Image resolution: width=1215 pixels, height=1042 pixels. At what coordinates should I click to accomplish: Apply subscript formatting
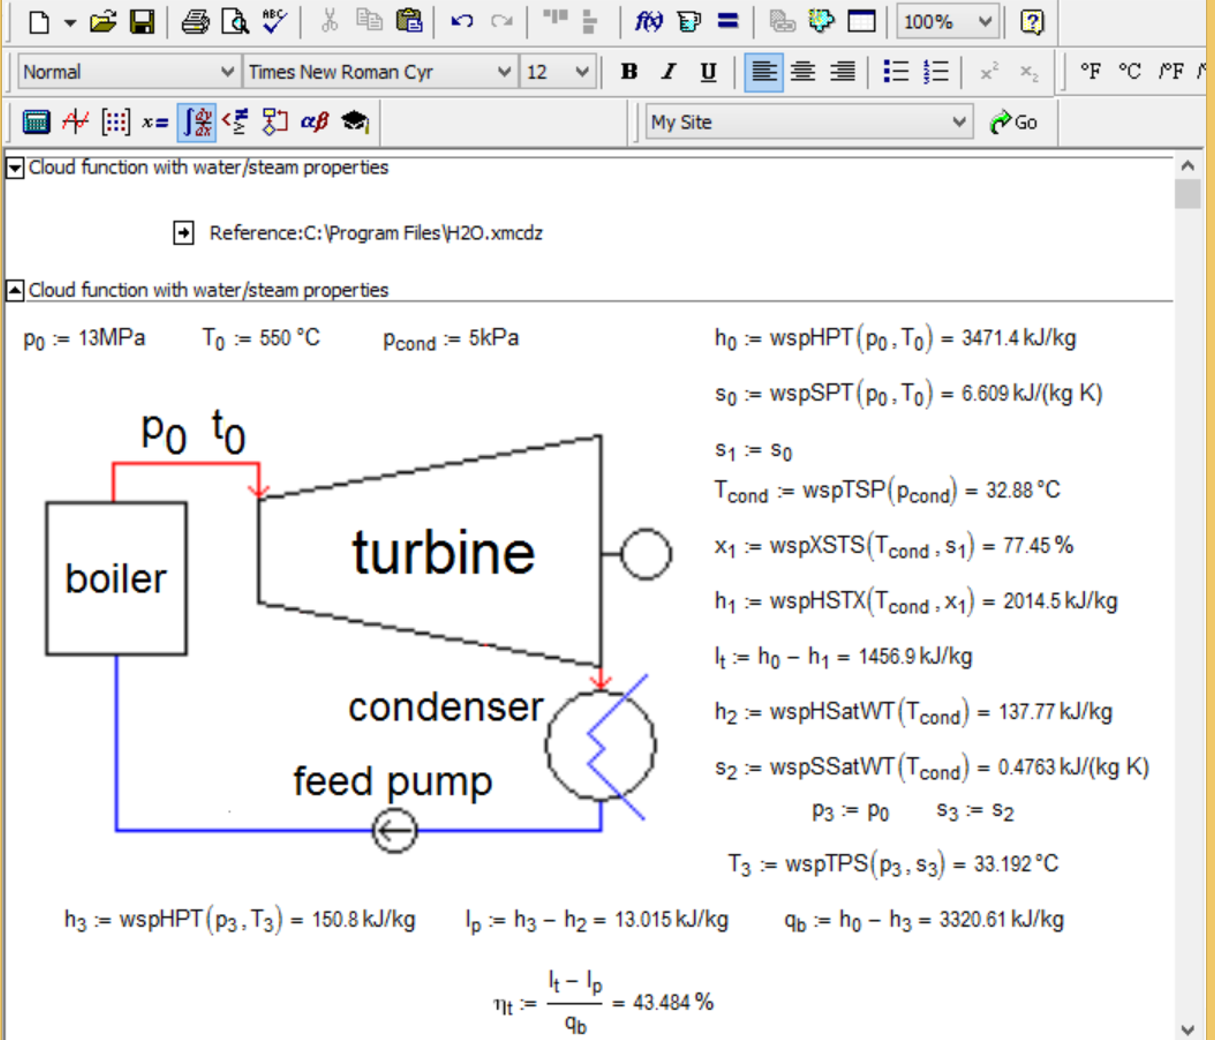coord(1028,72)
